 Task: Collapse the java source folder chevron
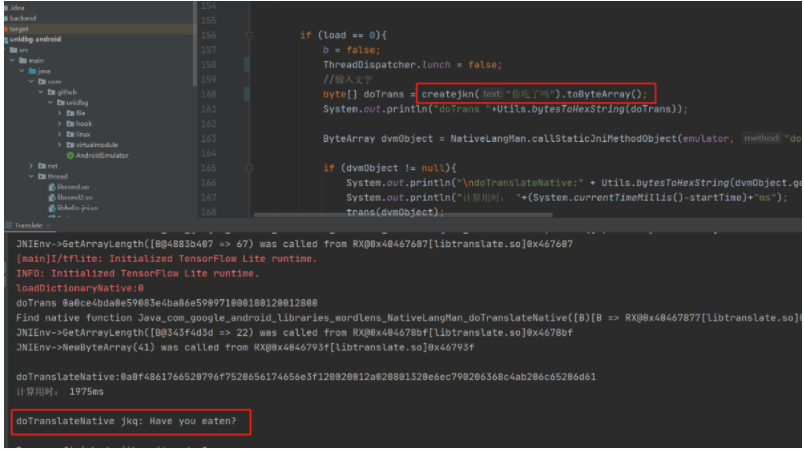click(22, 71)
